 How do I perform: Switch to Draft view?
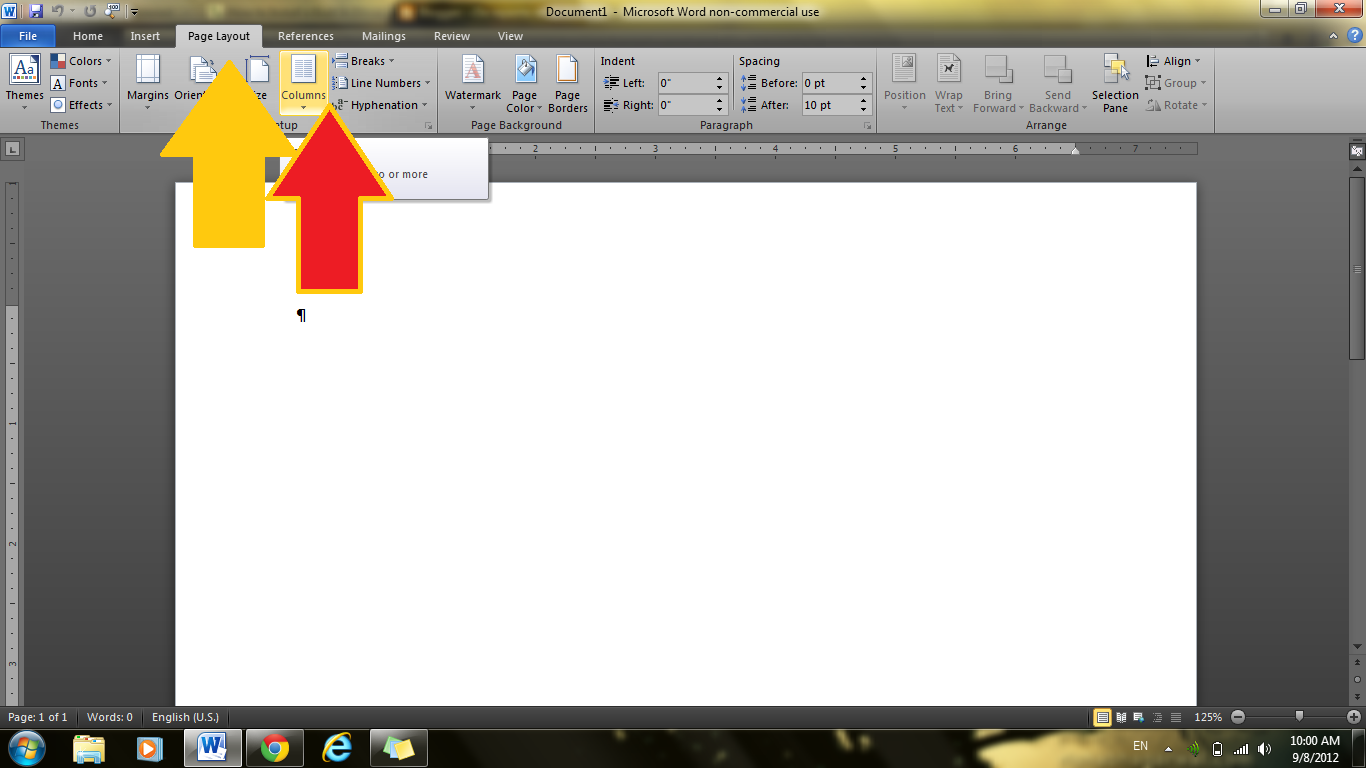1175,717
